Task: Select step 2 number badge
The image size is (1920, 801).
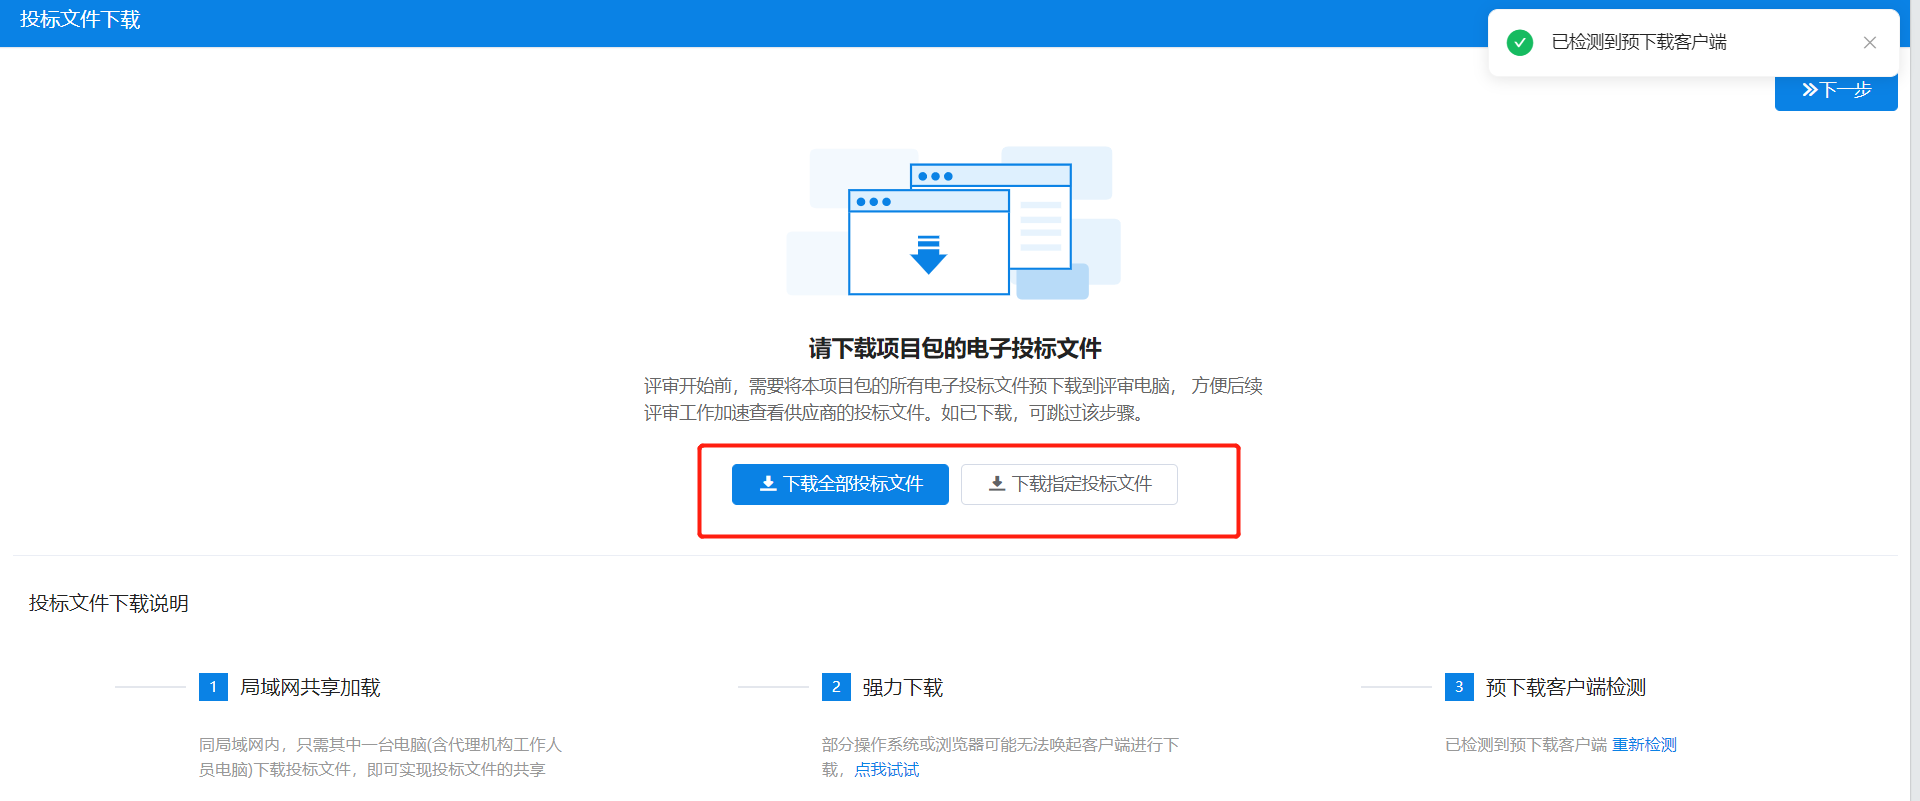Action: pyautogui.click(x=836, y=687)
